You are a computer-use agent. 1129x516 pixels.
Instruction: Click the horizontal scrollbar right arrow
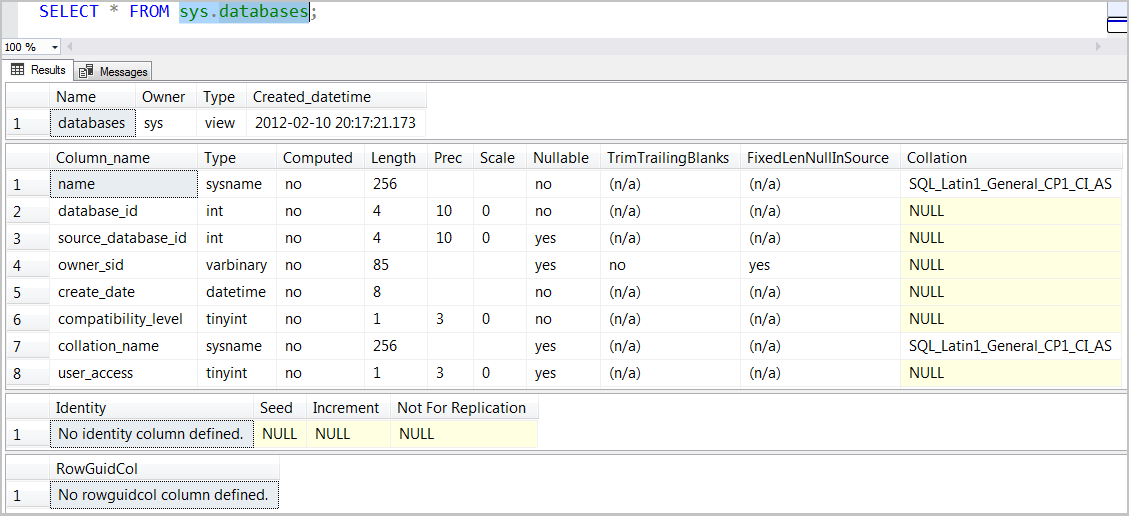pyautogui.click(x=1098, y=47)
